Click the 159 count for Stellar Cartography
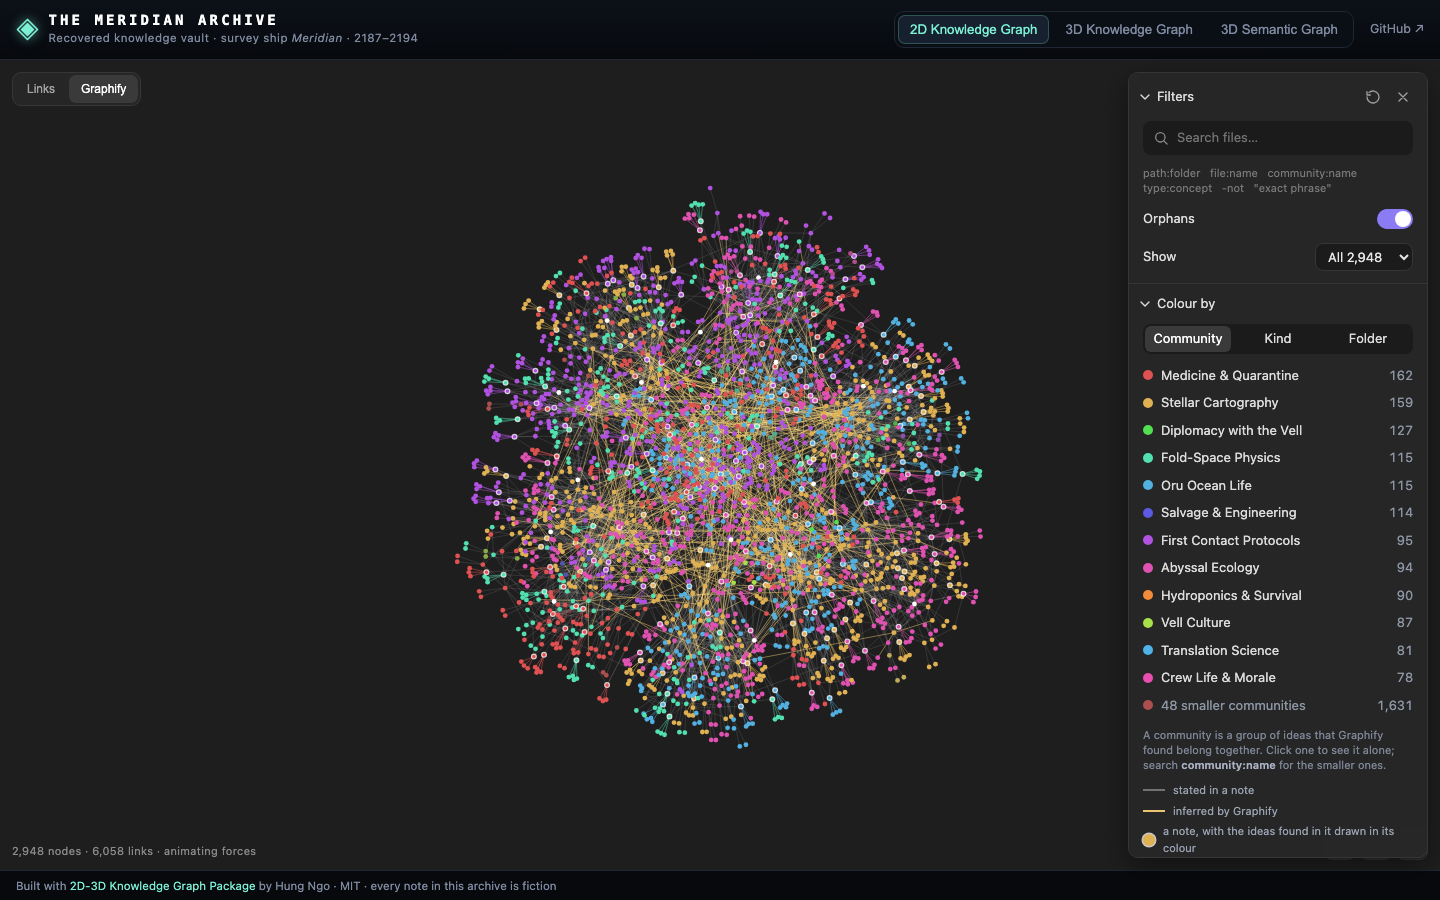 coord(1401,403)
